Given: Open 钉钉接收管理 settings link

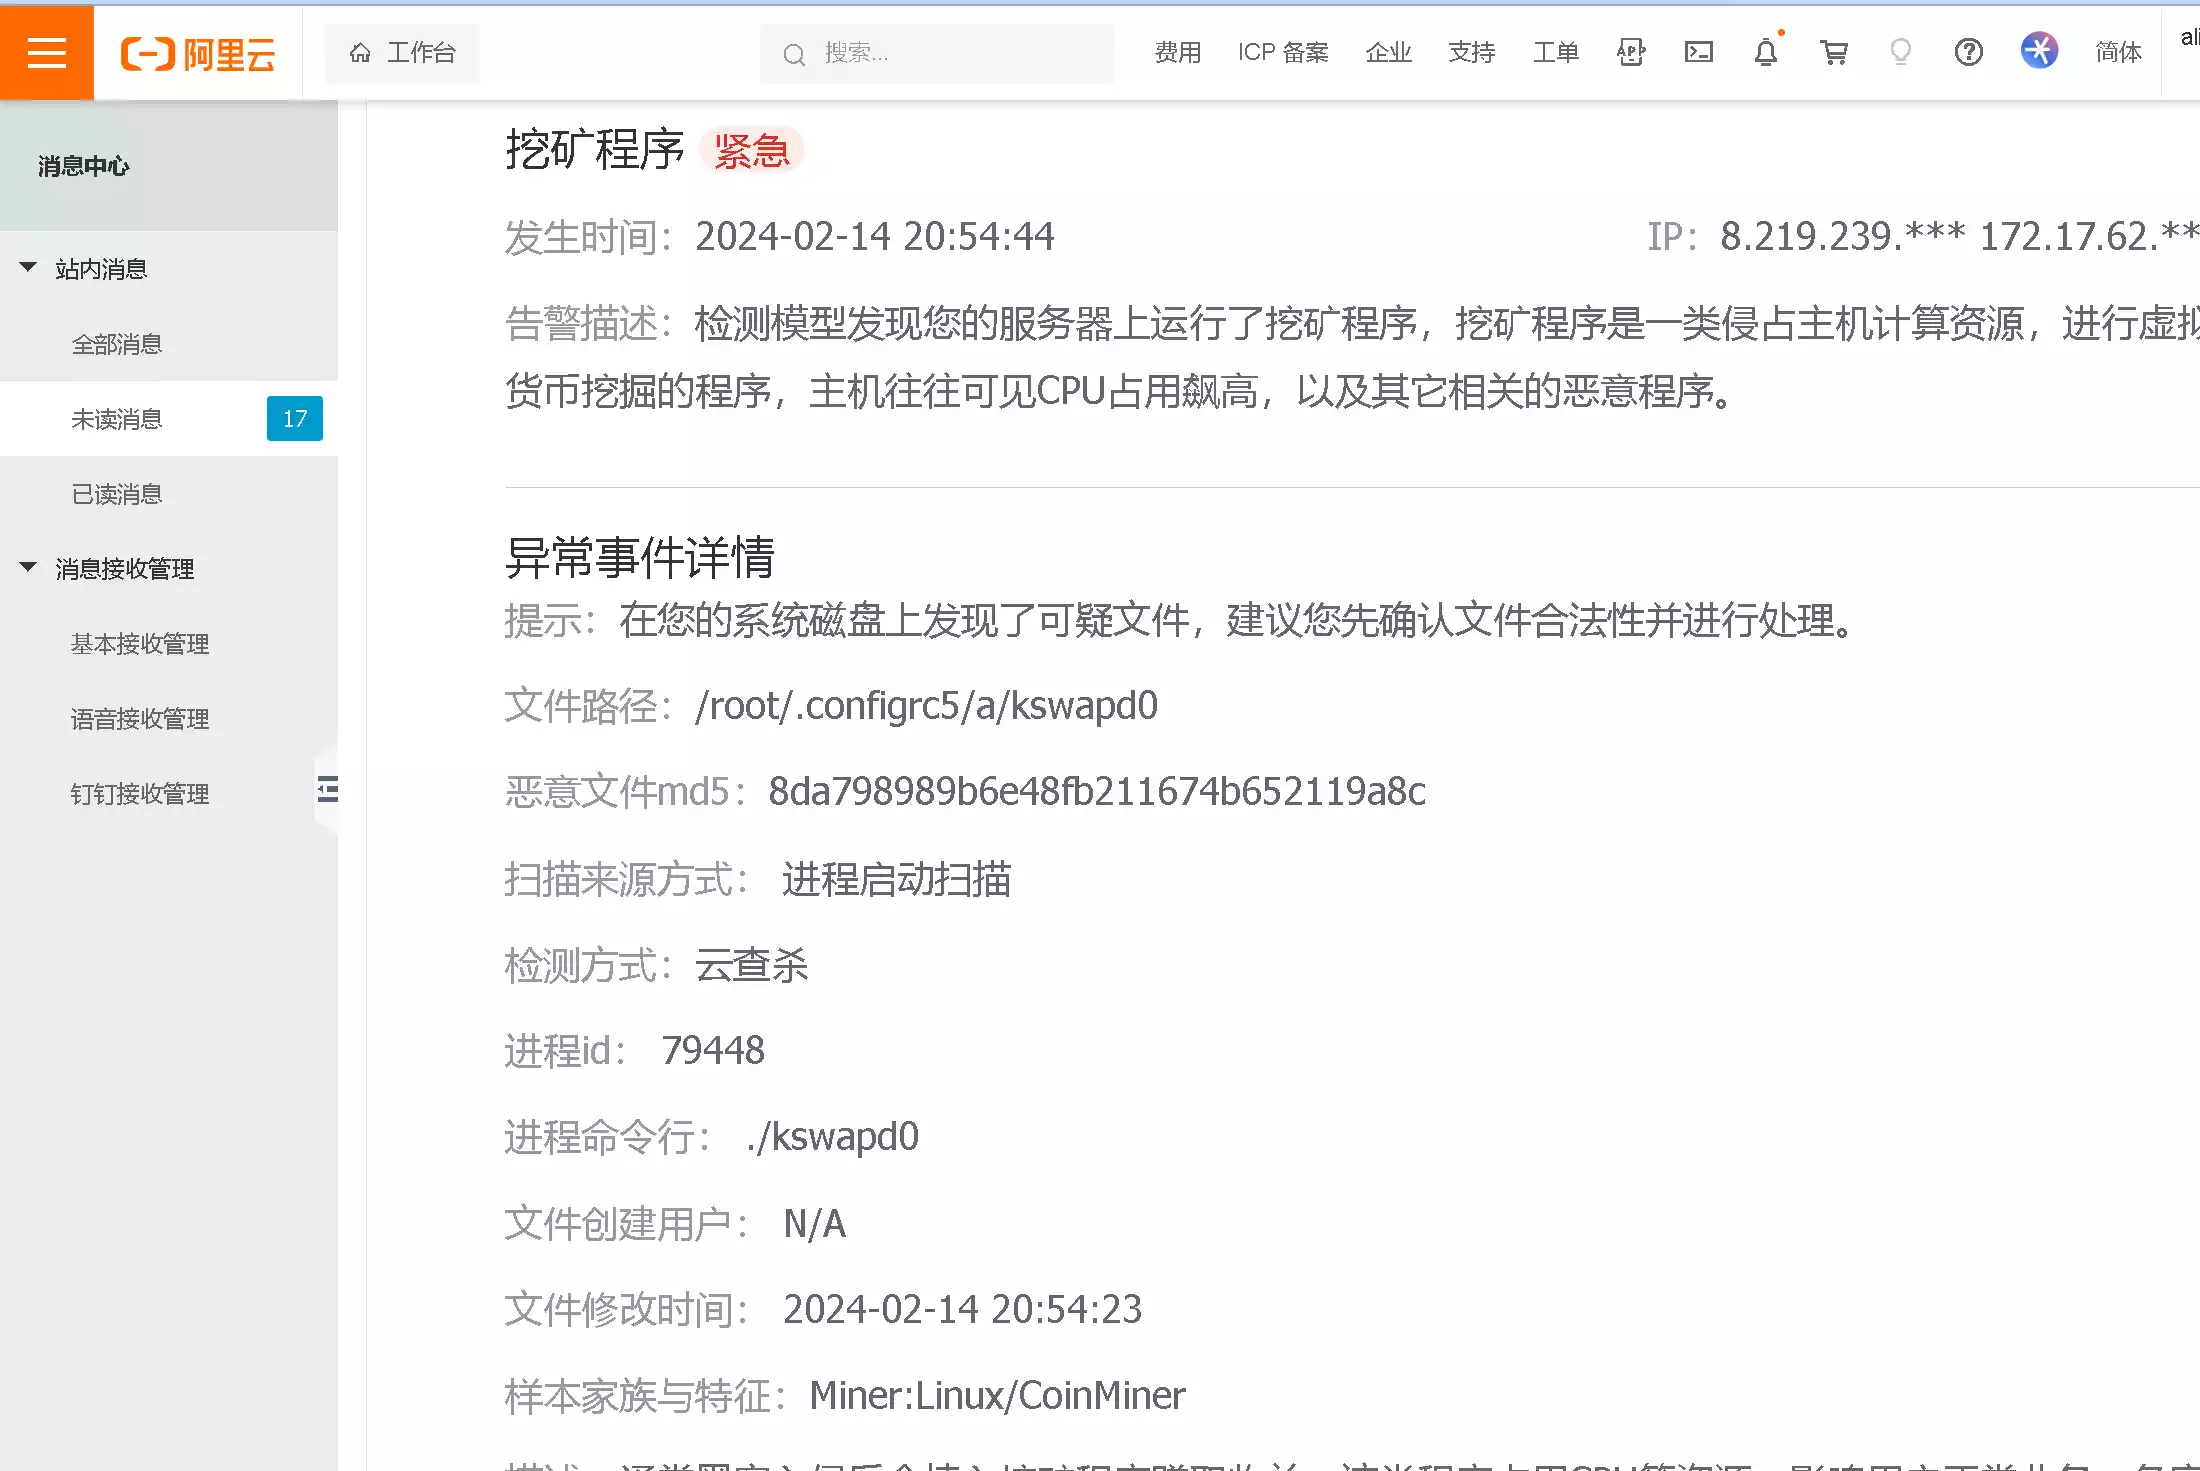Looking at the screenshot, I should pyautogui.click(x=140, y=794).
